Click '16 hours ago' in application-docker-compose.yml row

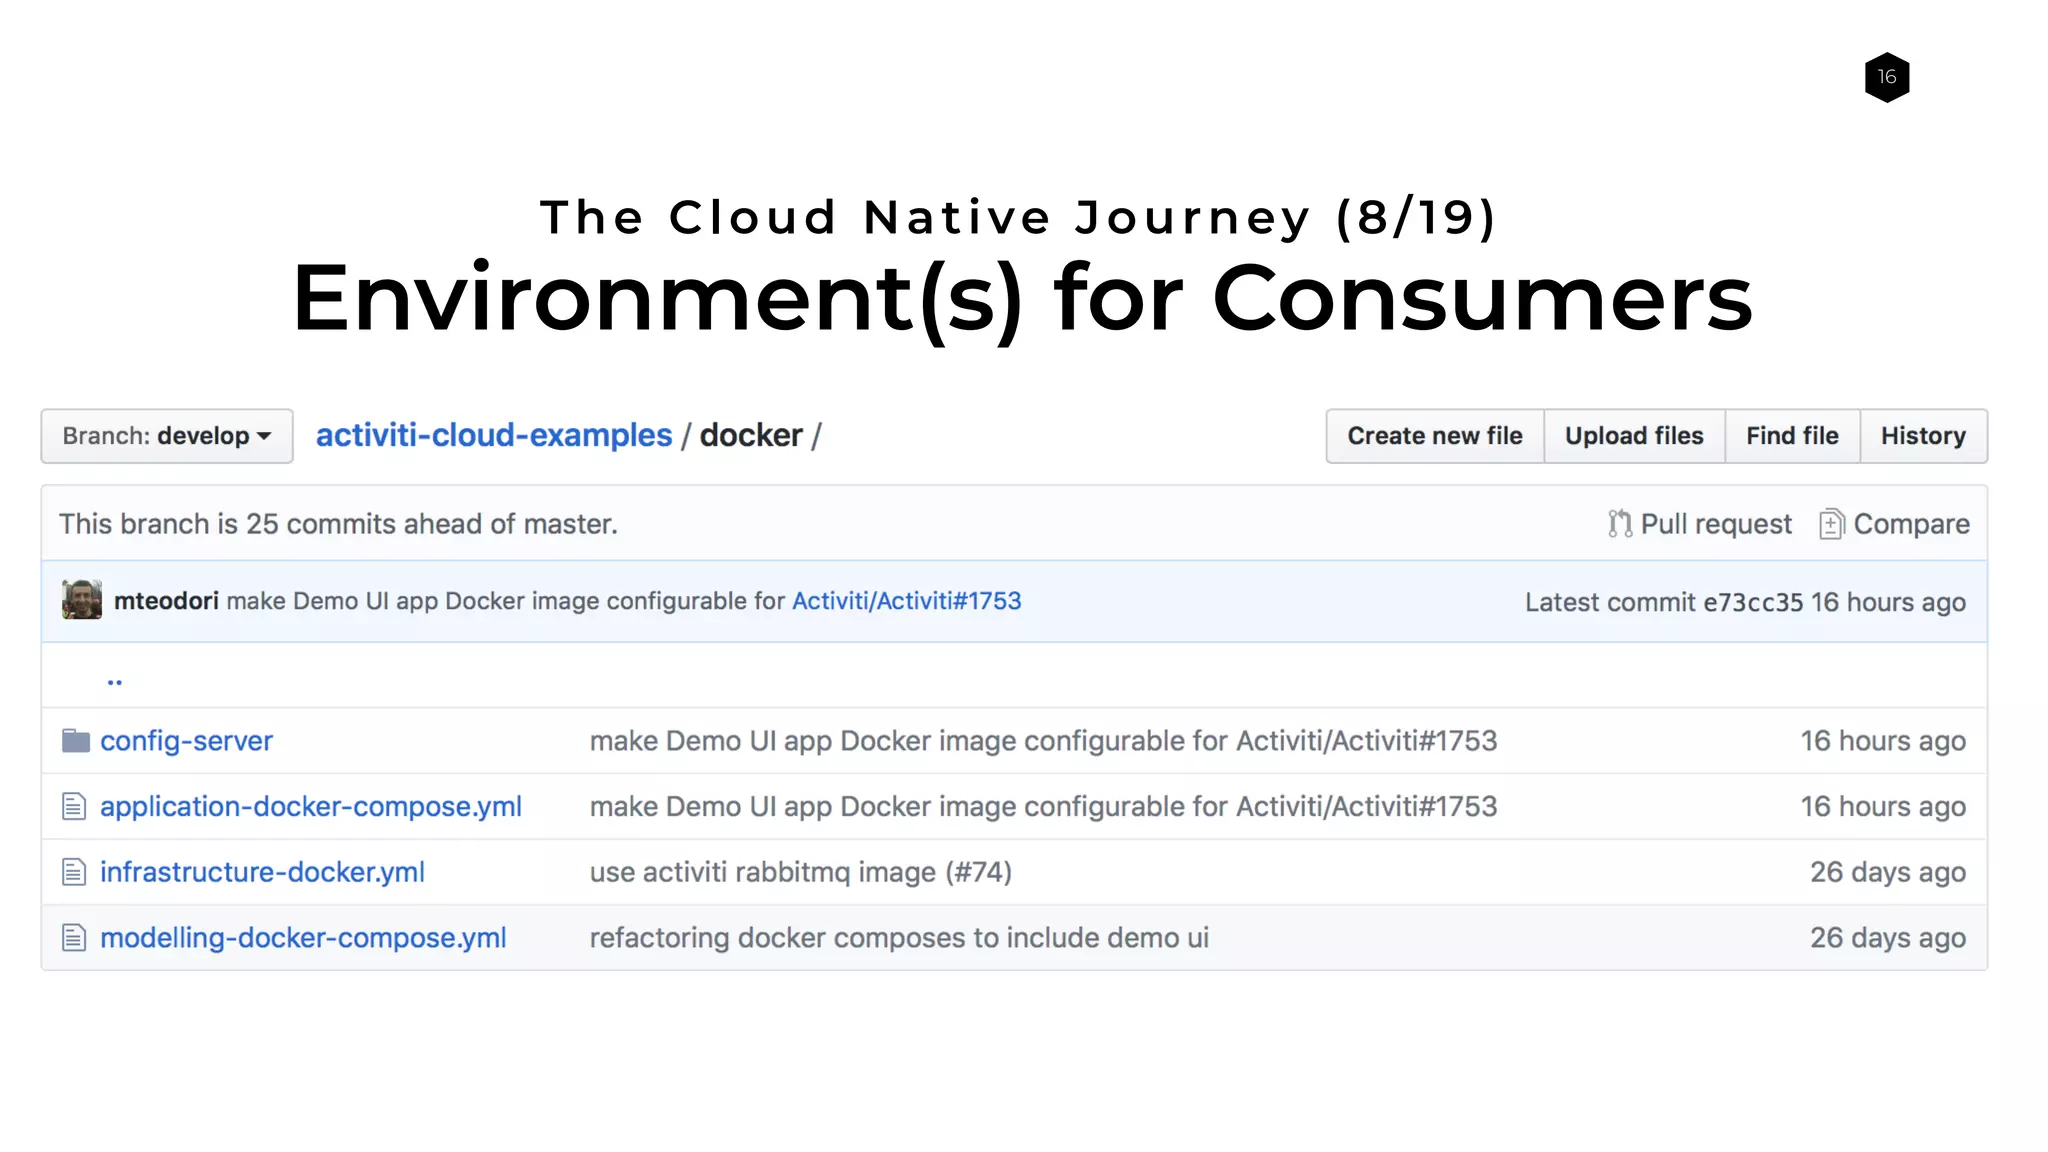click(x=1883, y=806)
